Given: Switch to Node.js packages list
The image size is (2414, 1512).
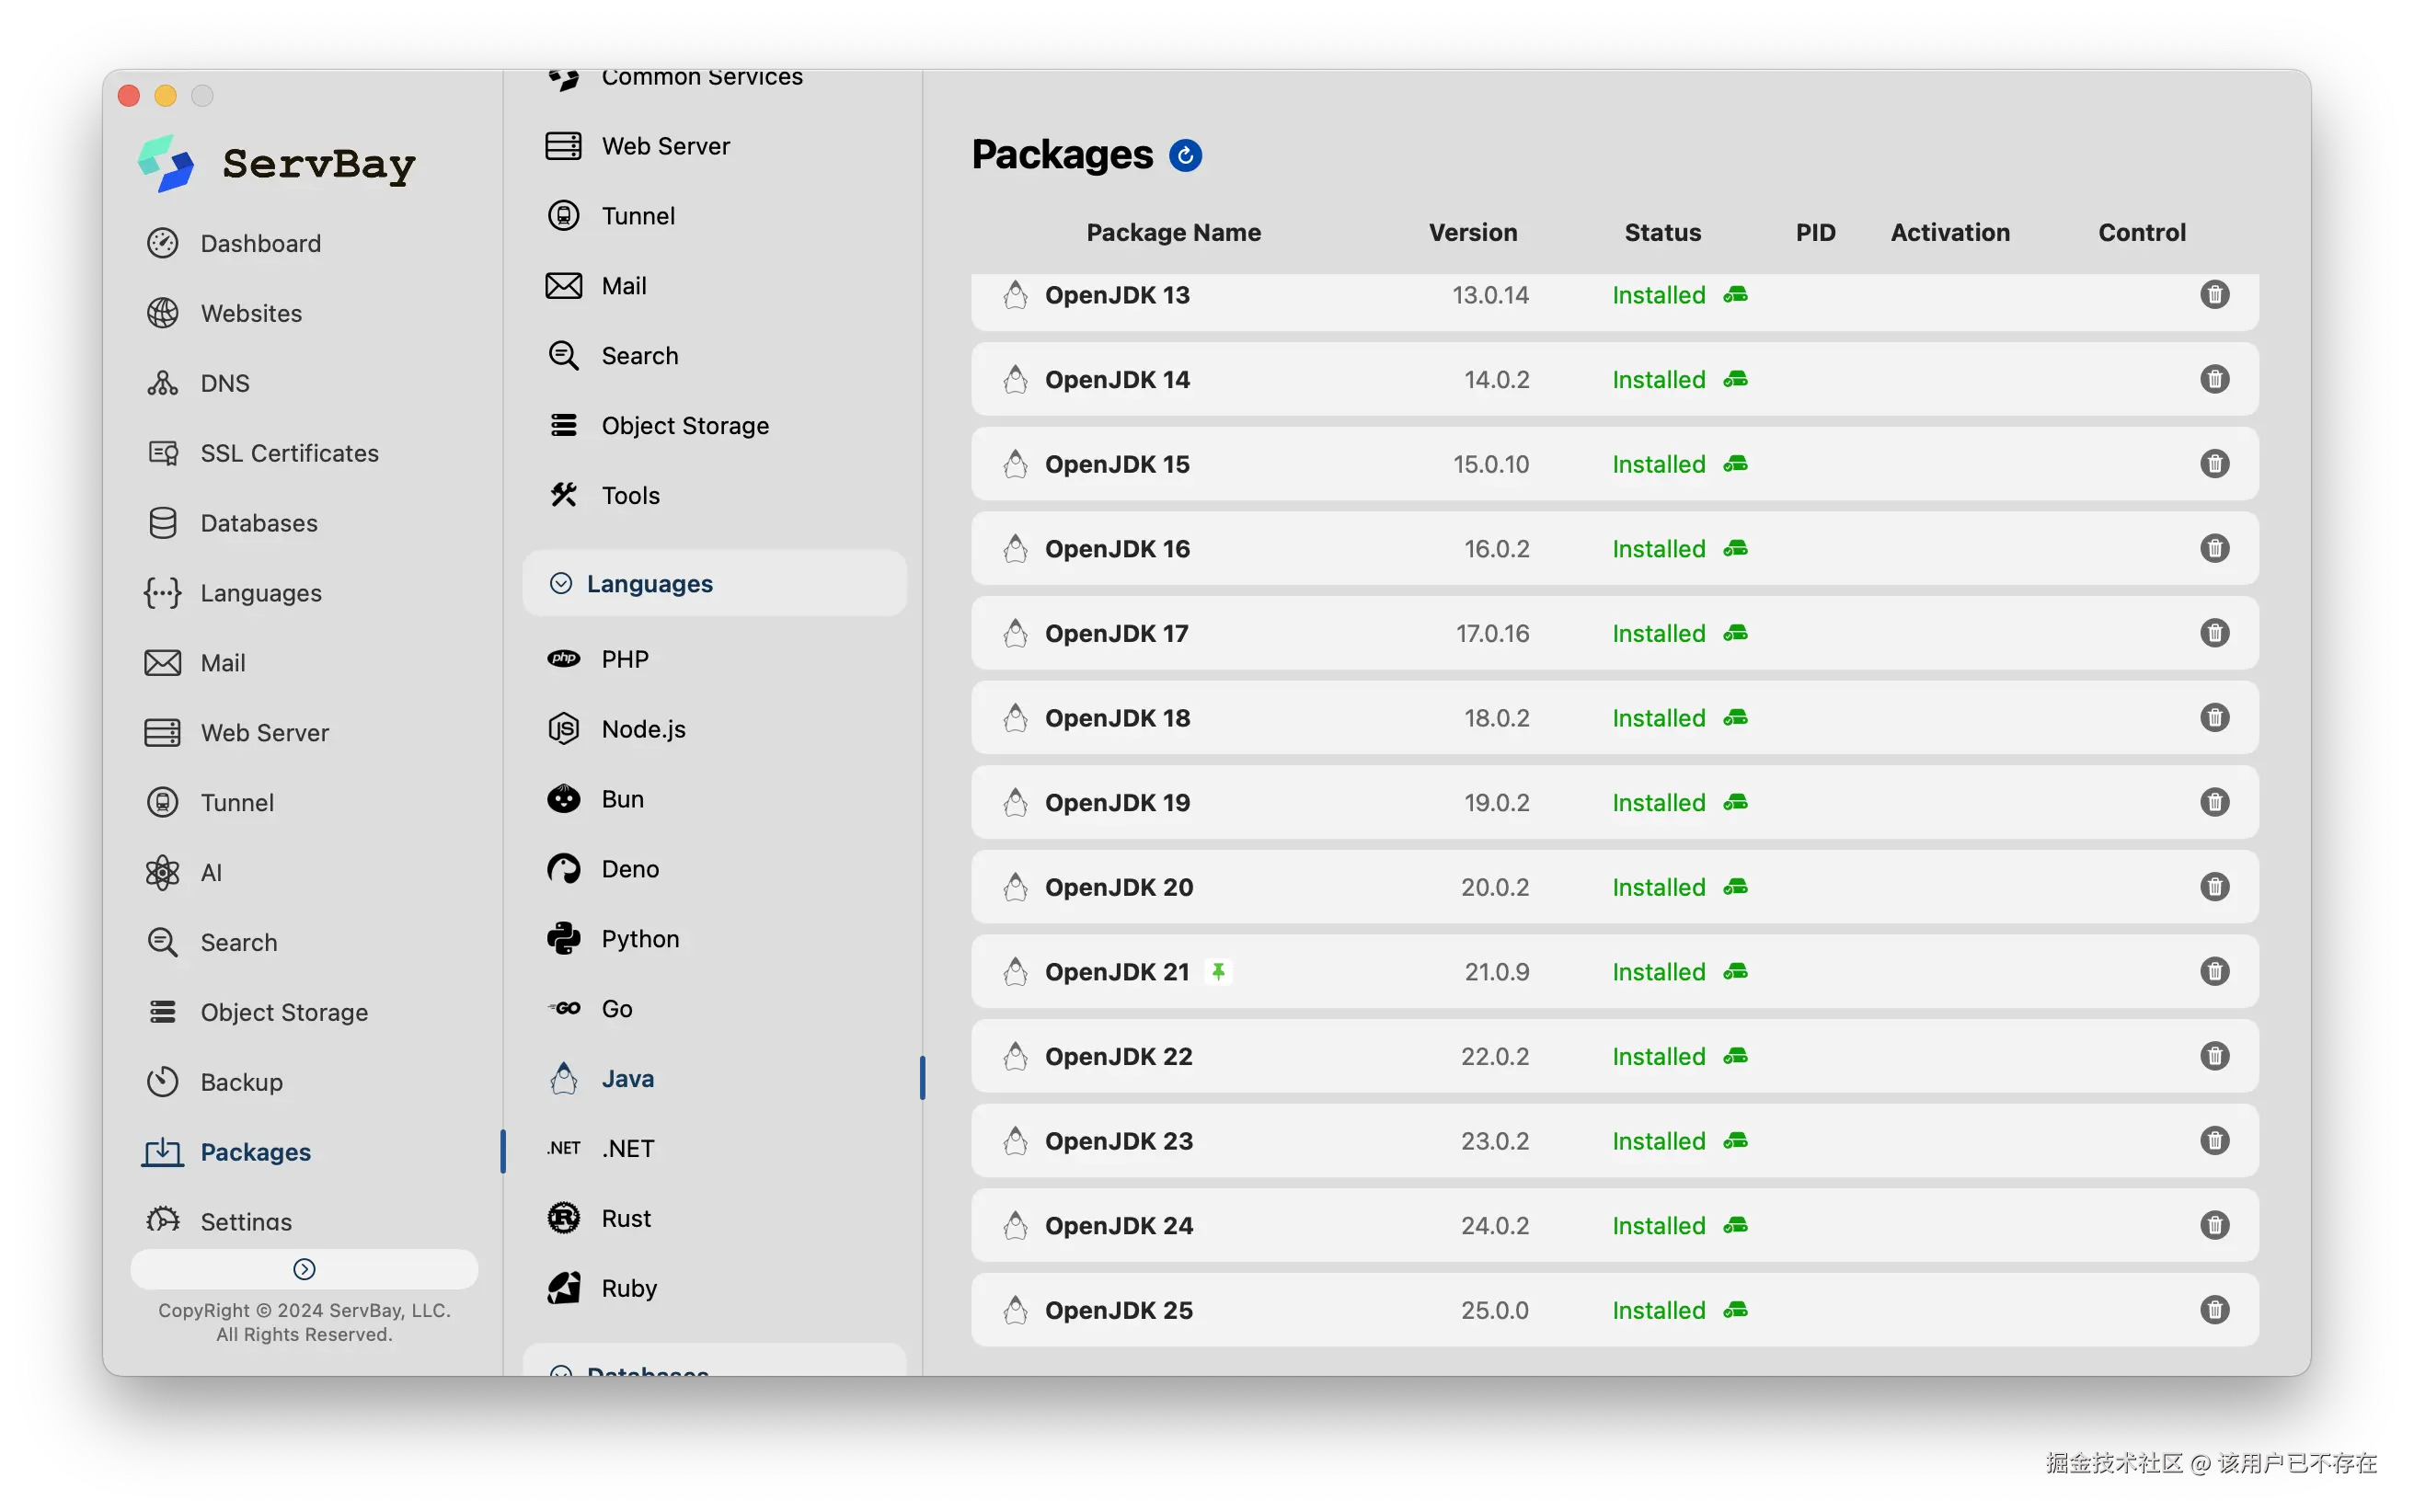Looking at the screenshot, I should (643, 729).
